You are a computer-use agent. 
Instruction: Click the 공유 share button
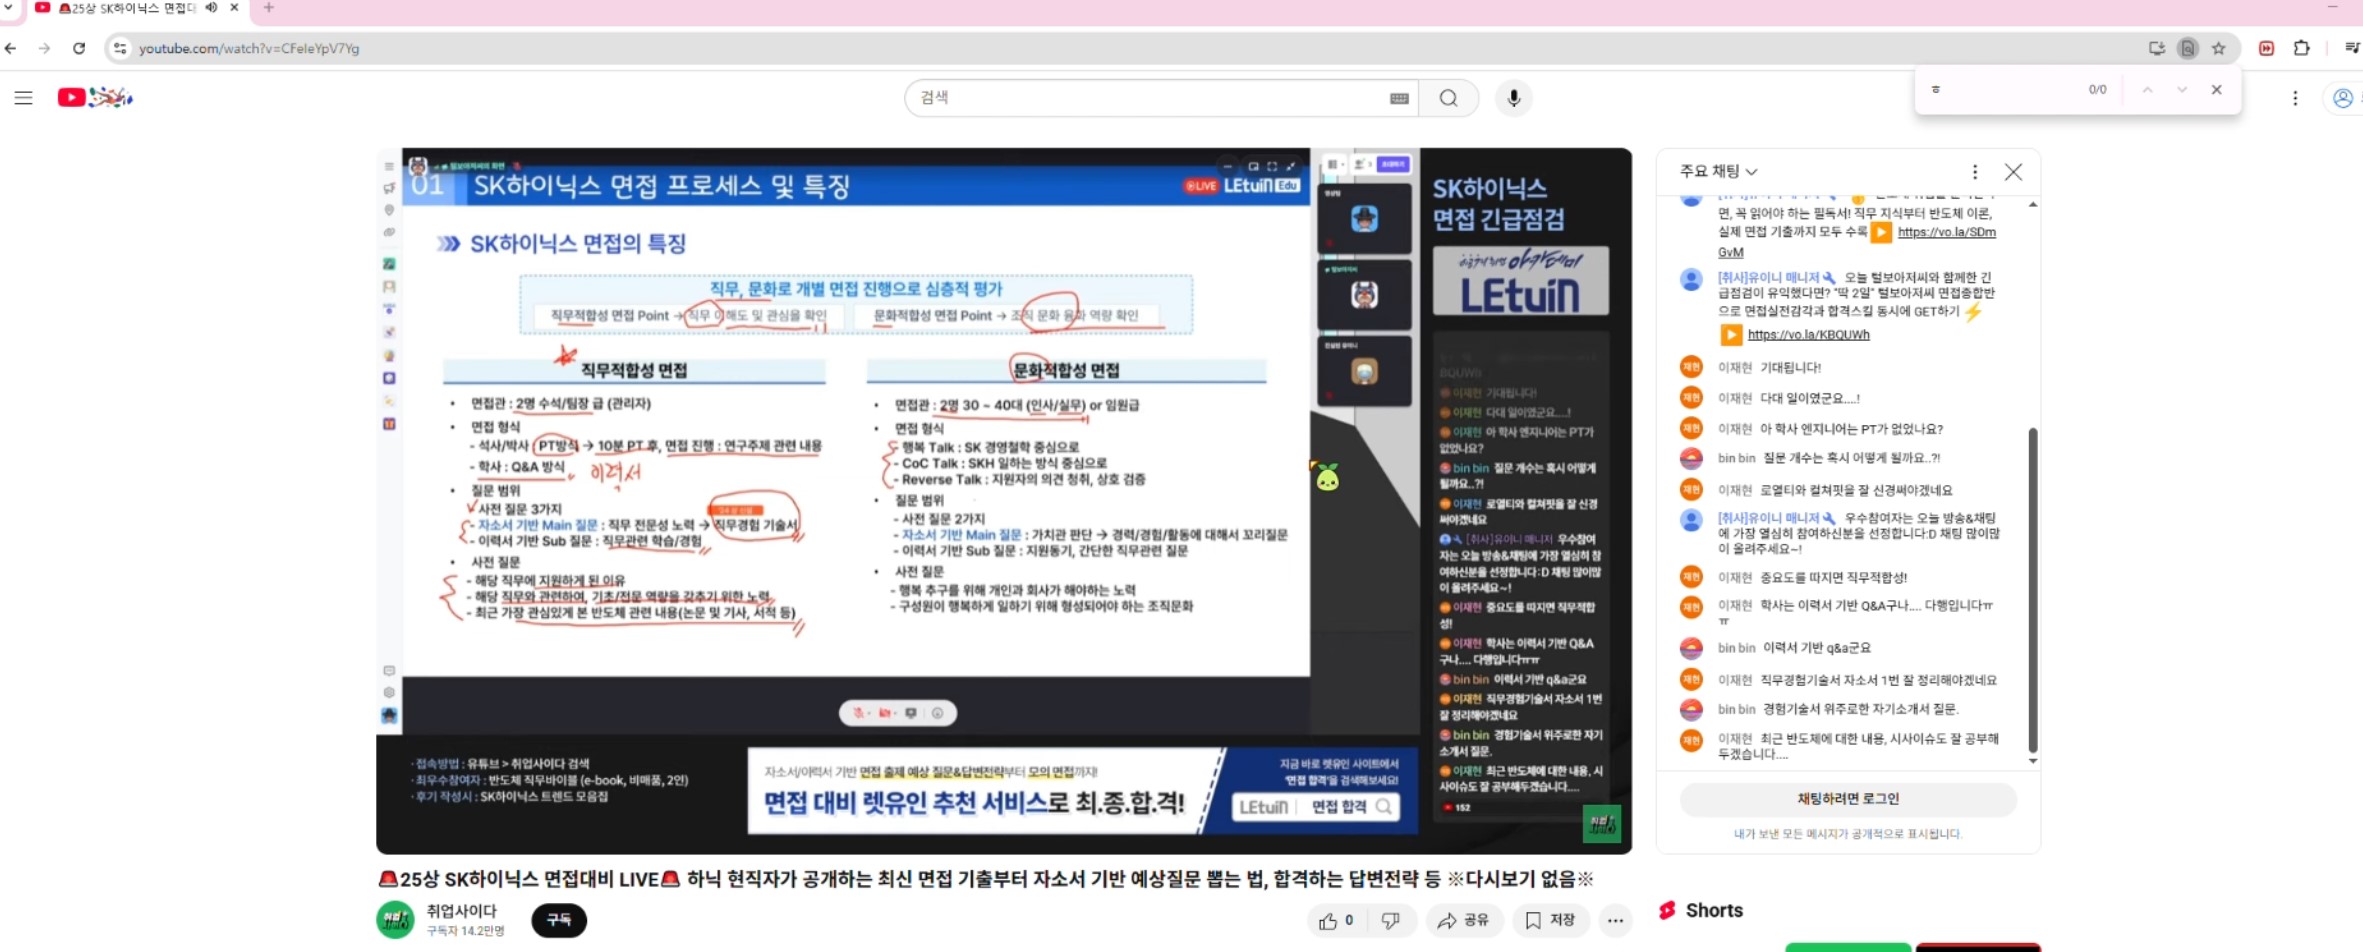(x=1463, y=921)
